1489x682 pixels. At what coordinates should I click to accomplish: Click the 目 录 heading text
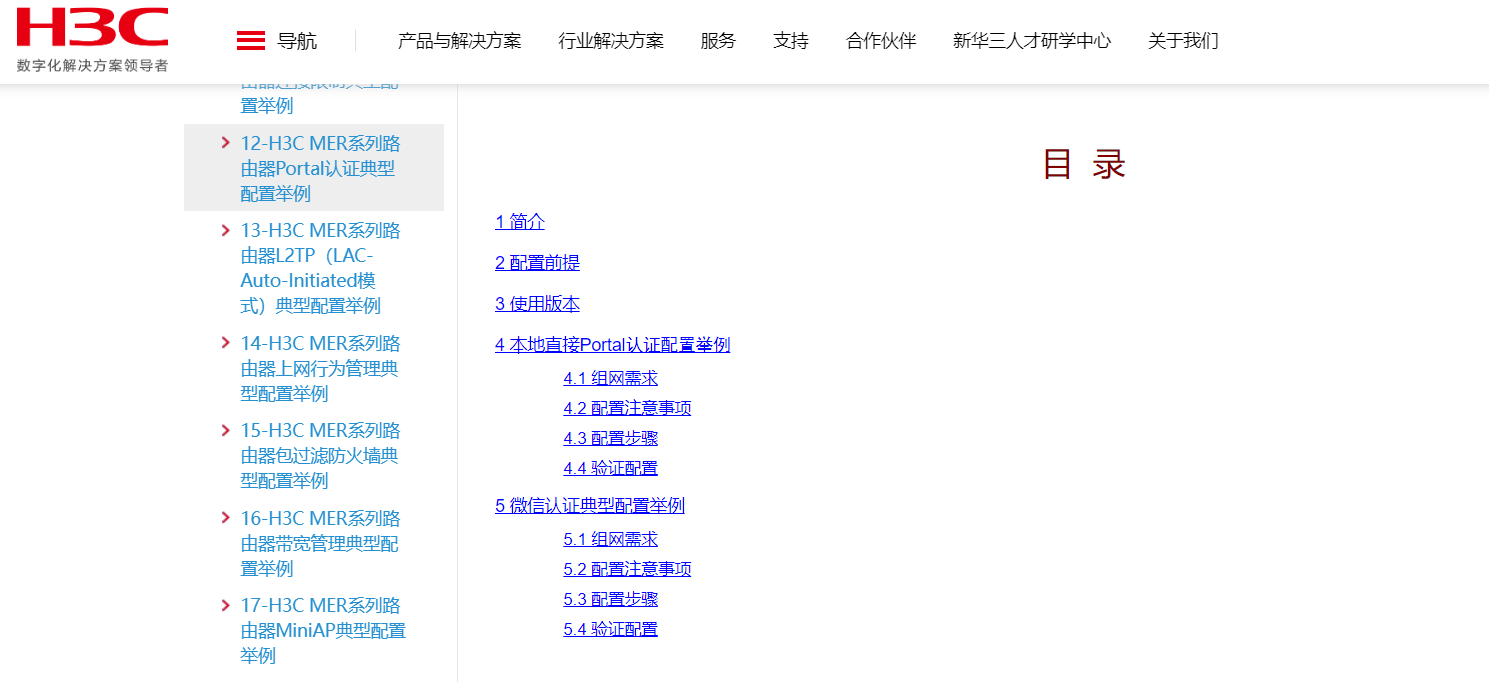point(1084,164)
